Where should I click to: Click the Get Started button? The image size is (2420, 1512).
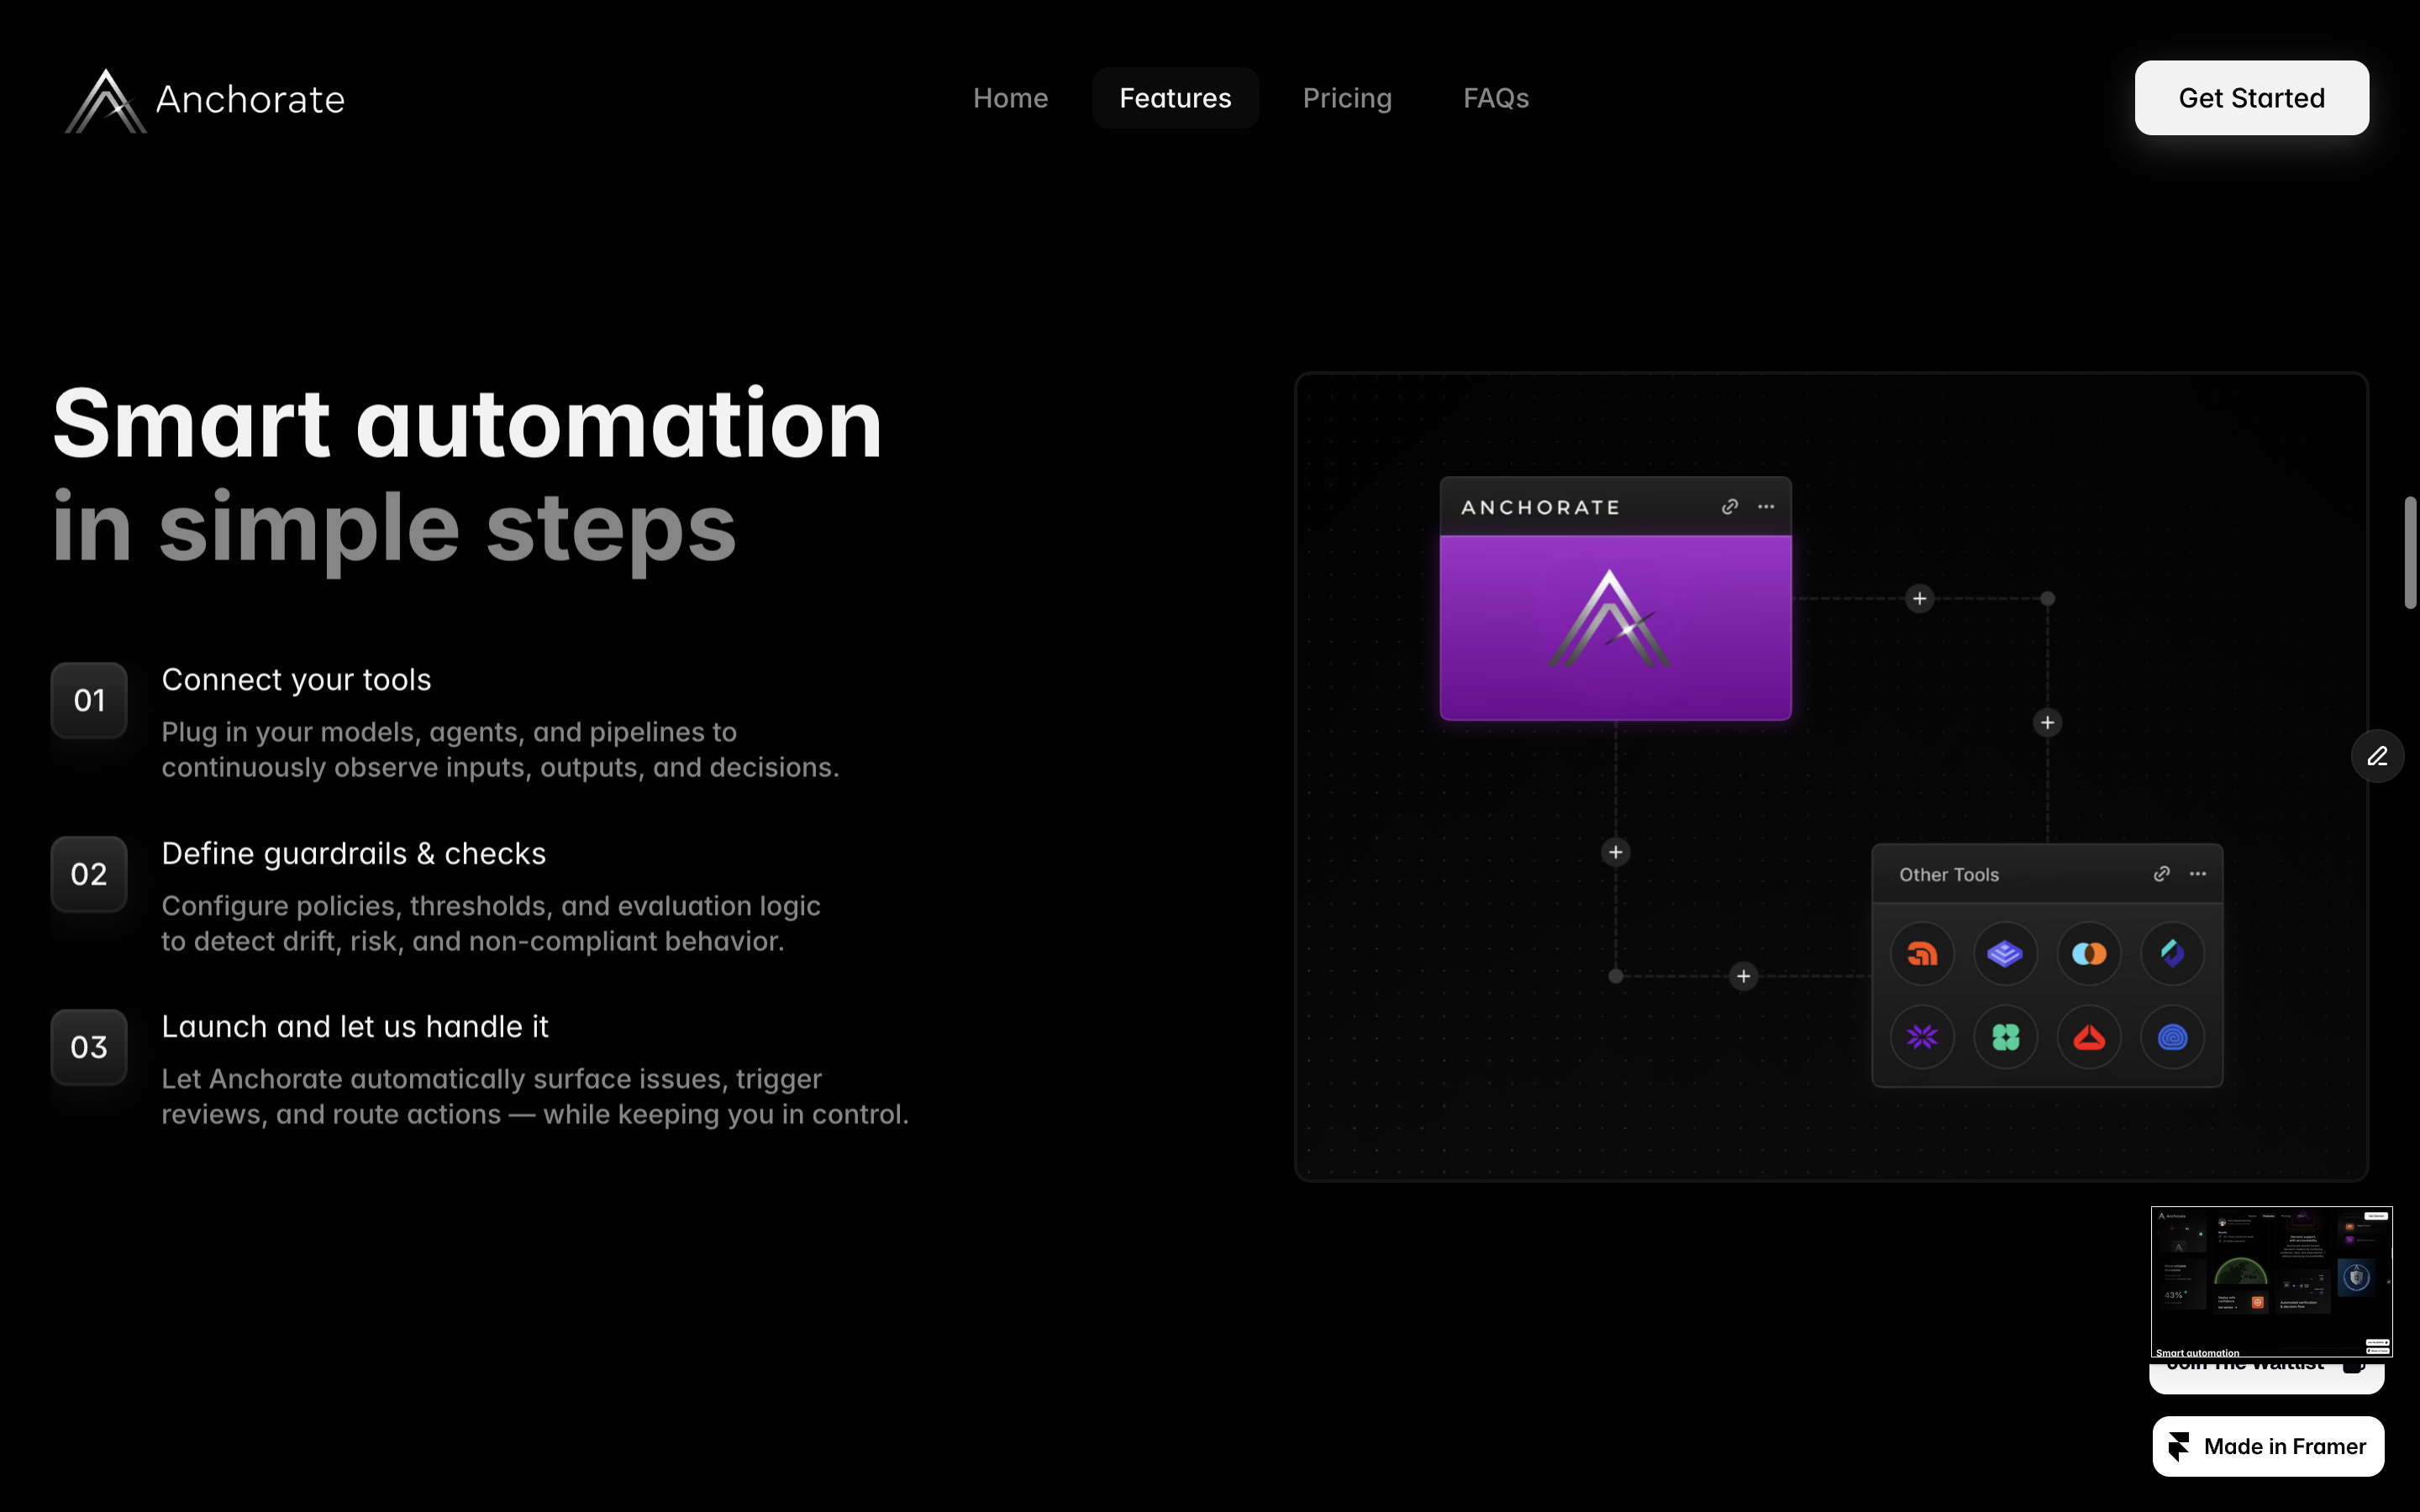(2251, 97)
